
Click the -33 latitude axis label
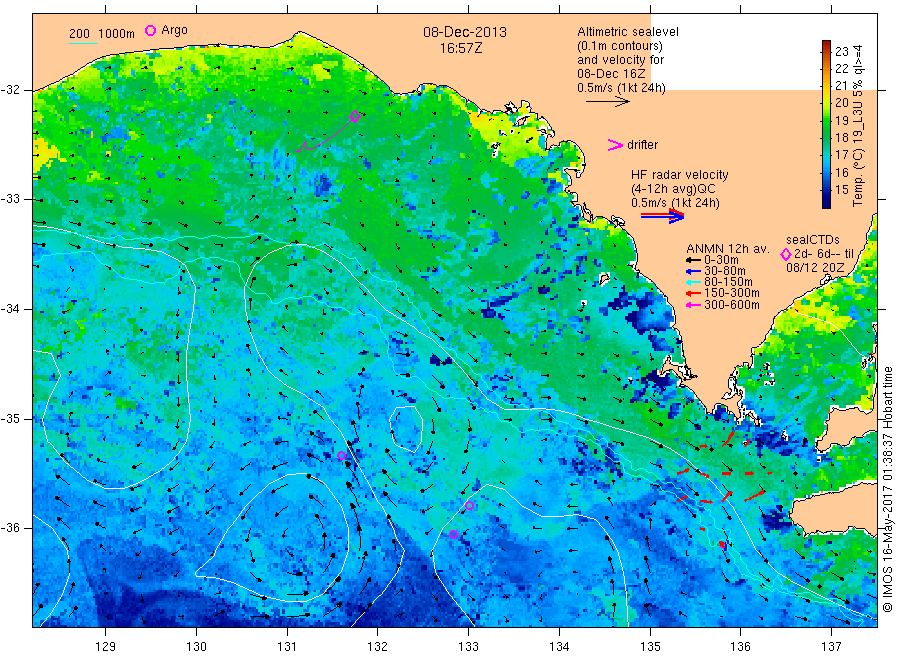[x=11, y=199]
